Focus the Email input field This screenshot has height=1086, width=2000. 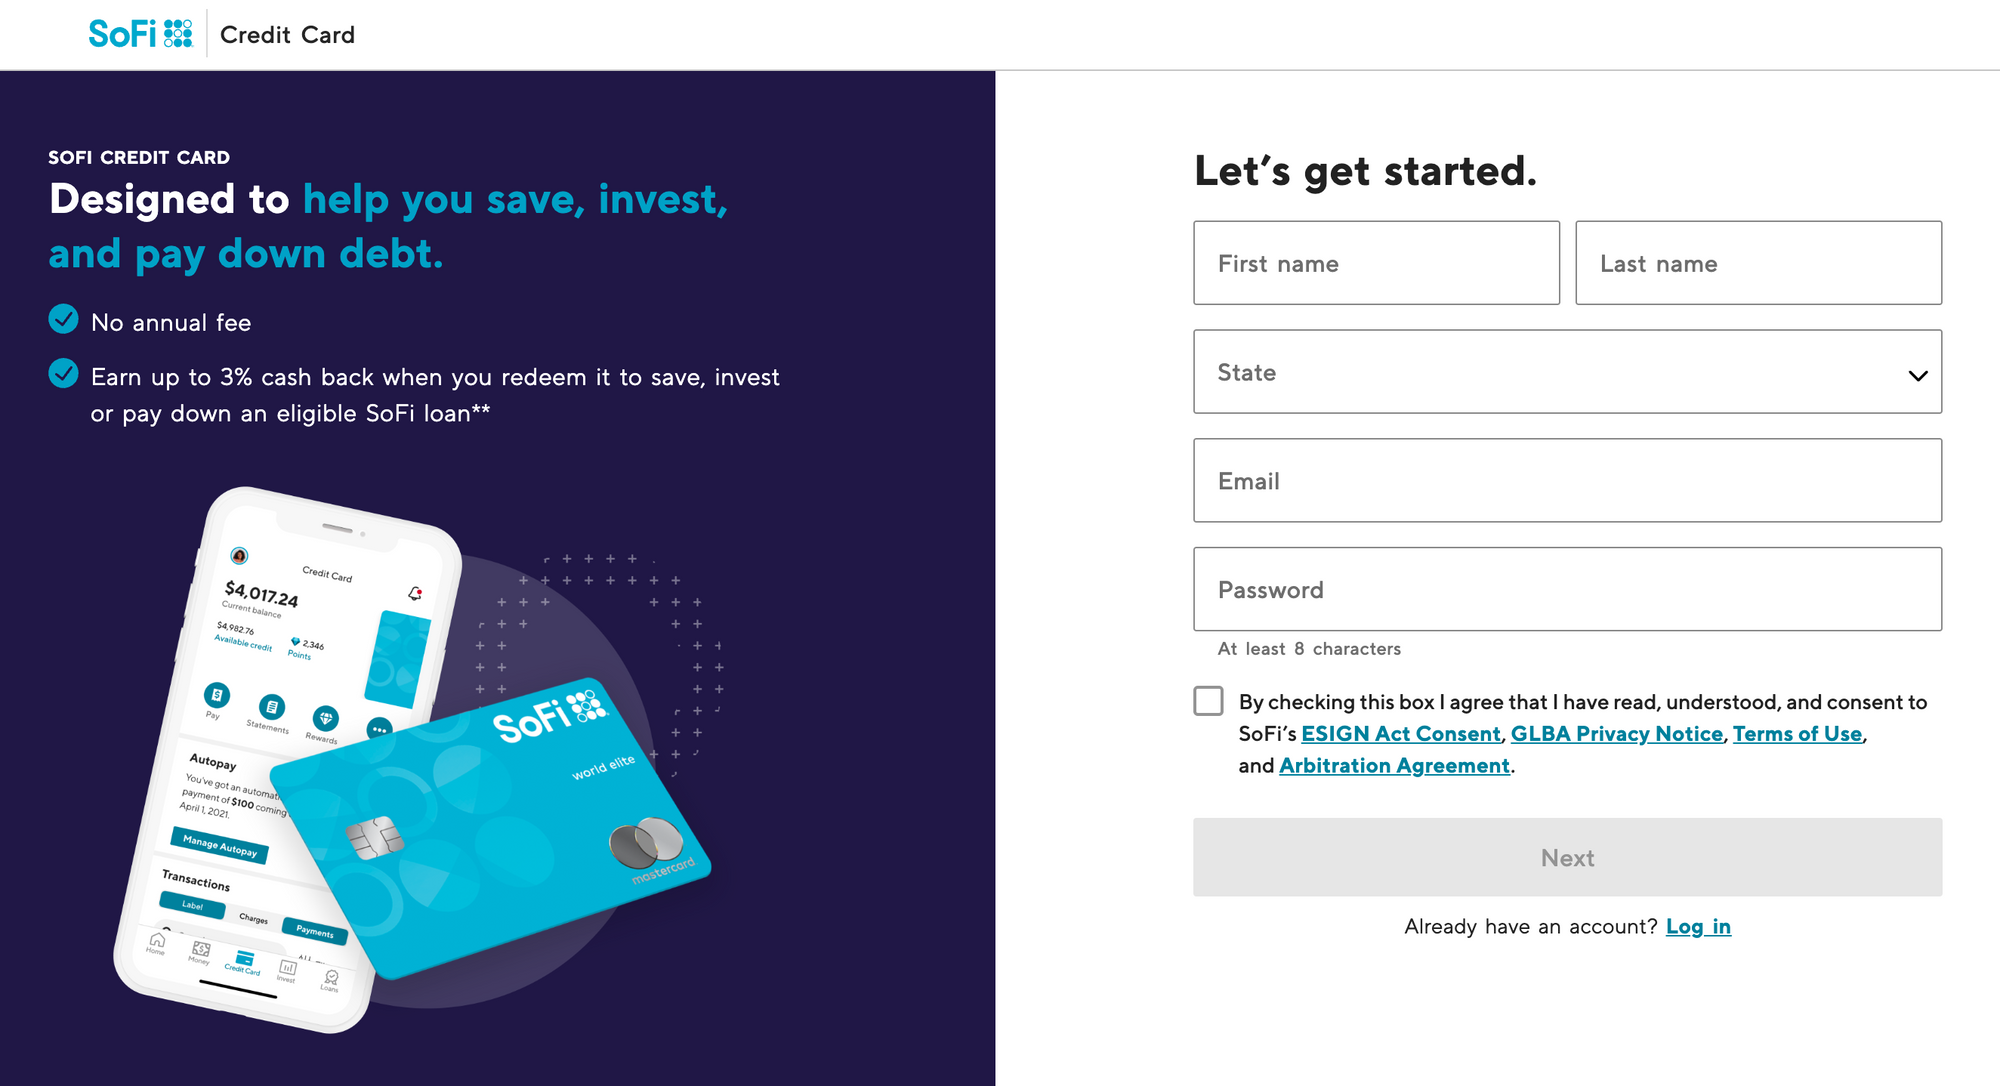coord(1567,481)
